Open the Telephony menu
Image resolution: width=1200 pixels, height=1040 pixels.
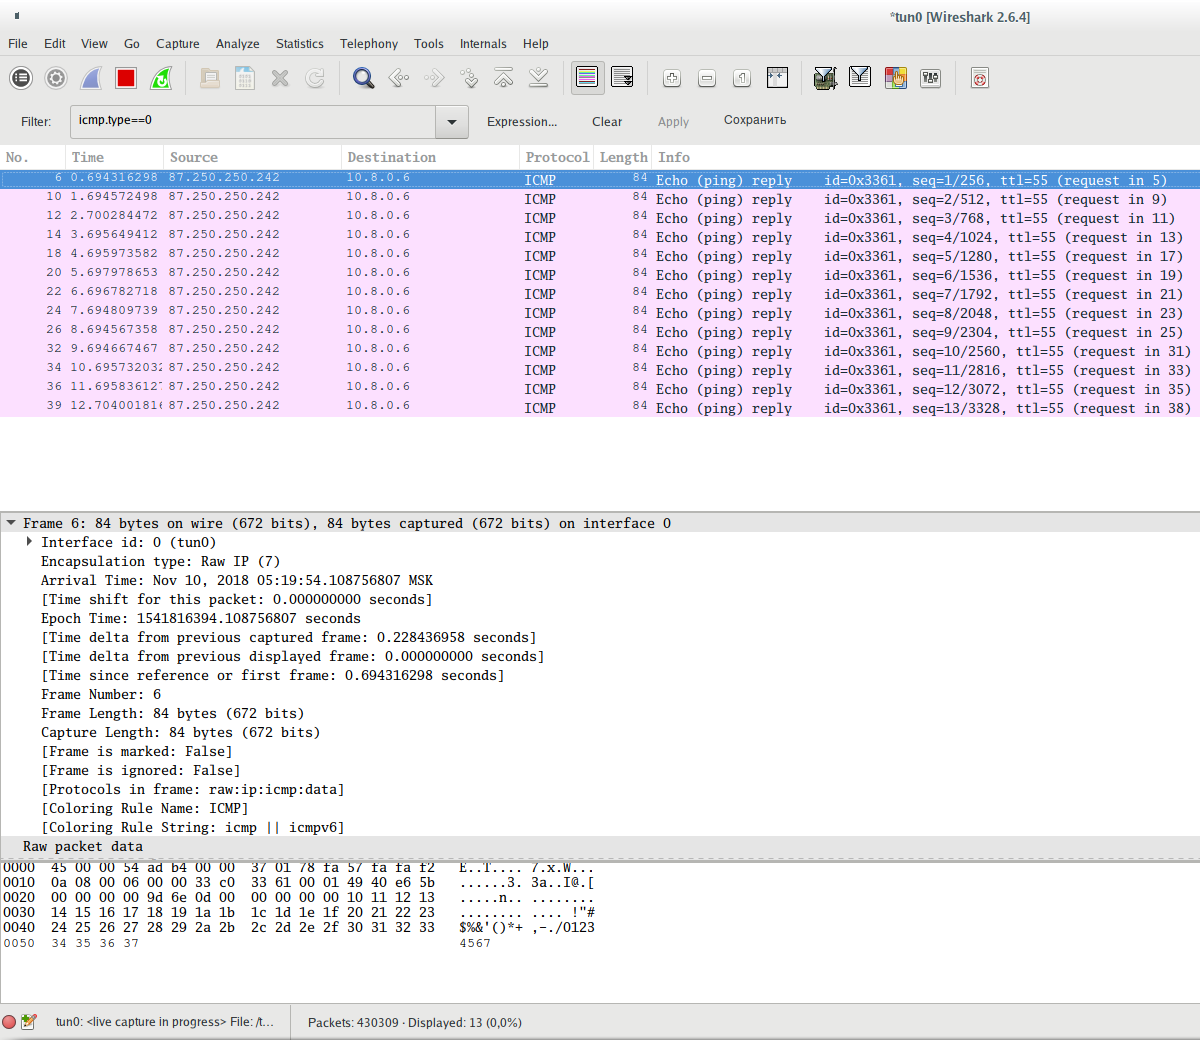tap(369, 44)
